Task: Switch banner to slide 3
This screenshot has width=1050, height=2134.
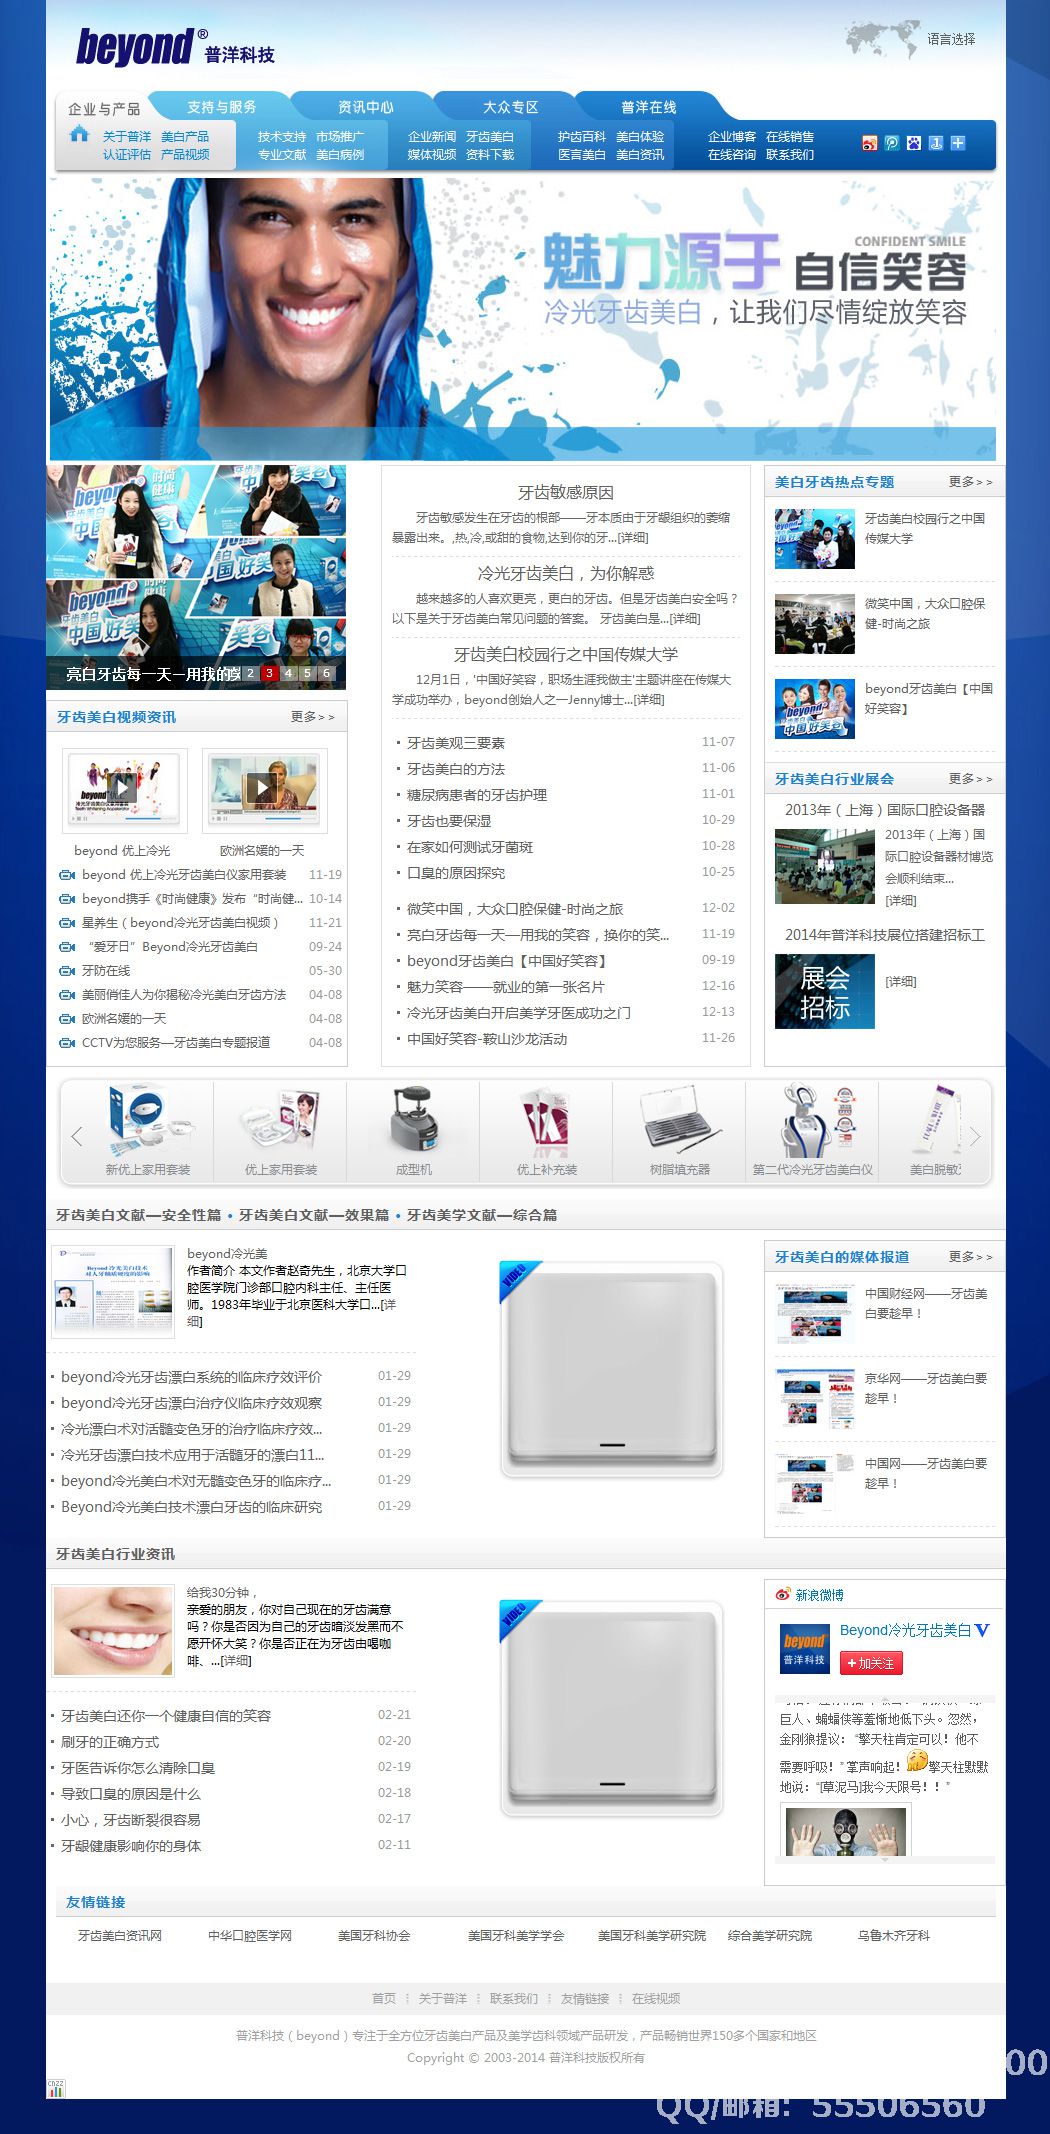Action: tap(269, 674)
